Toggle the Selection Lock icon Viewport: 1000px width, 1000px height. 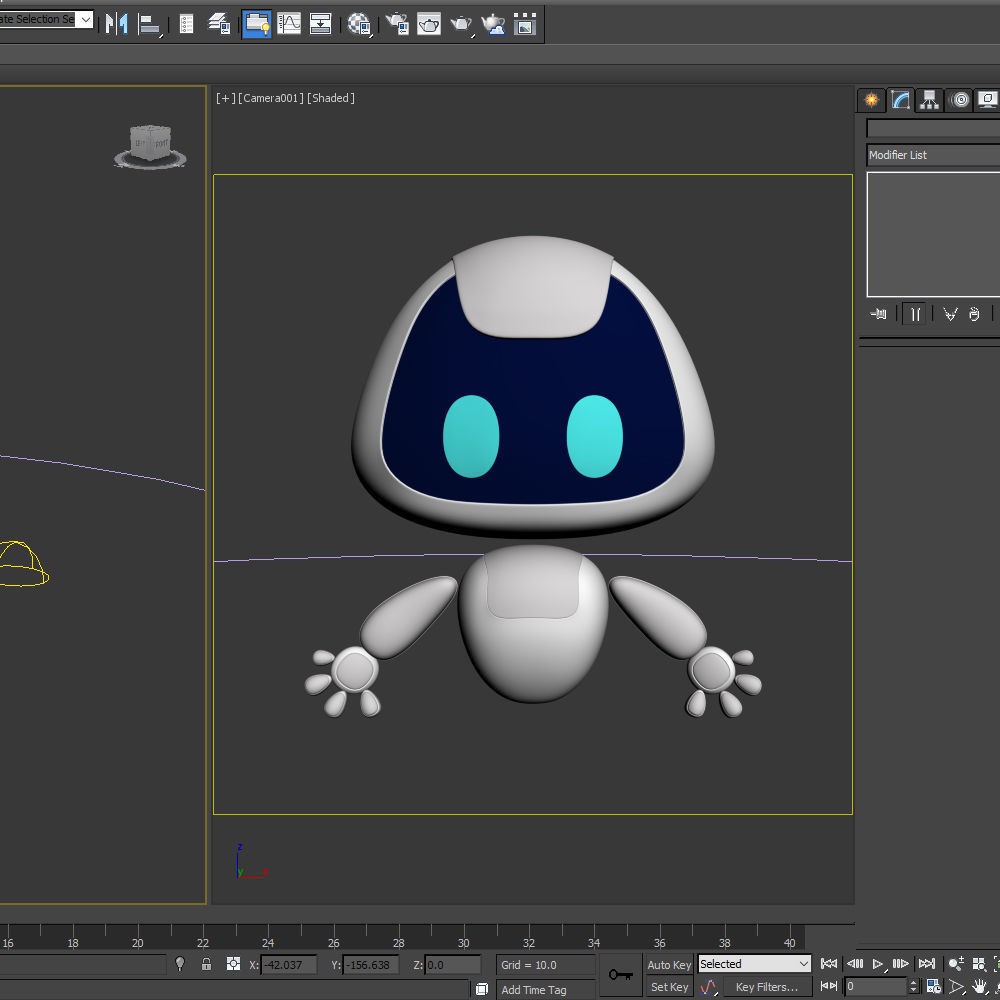pos(206,964)
